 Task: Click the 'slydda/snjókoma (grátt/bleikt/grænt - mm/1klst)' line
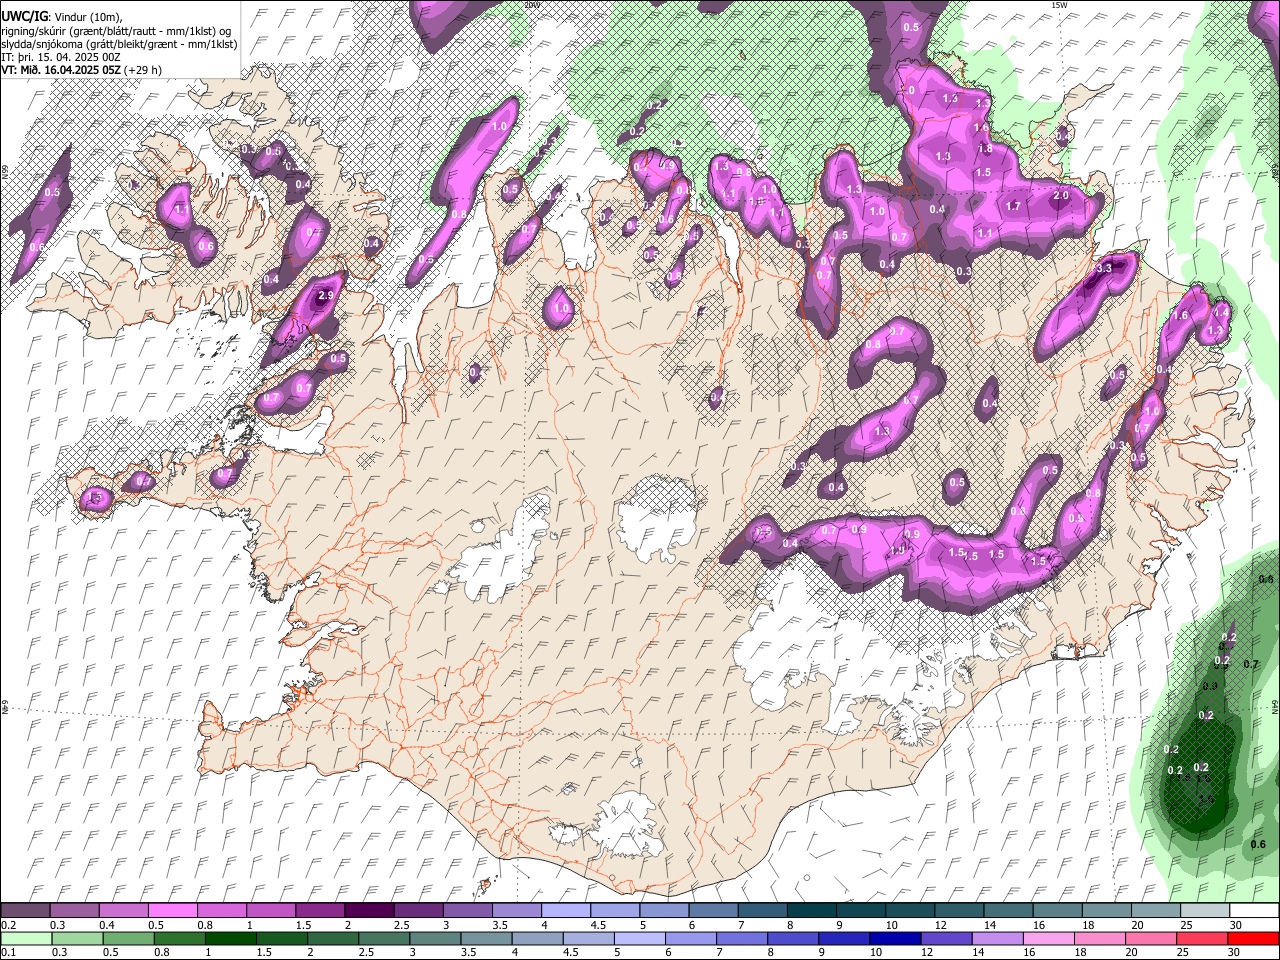tap(119, 44)
